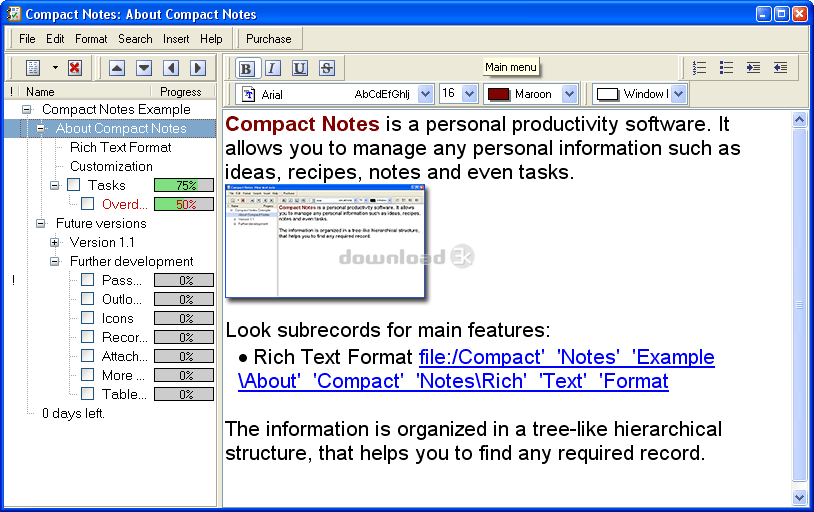This screenshot has width=814, height=512.
Task: Open the Maroon text color dropdown
Action: (569, 94)
